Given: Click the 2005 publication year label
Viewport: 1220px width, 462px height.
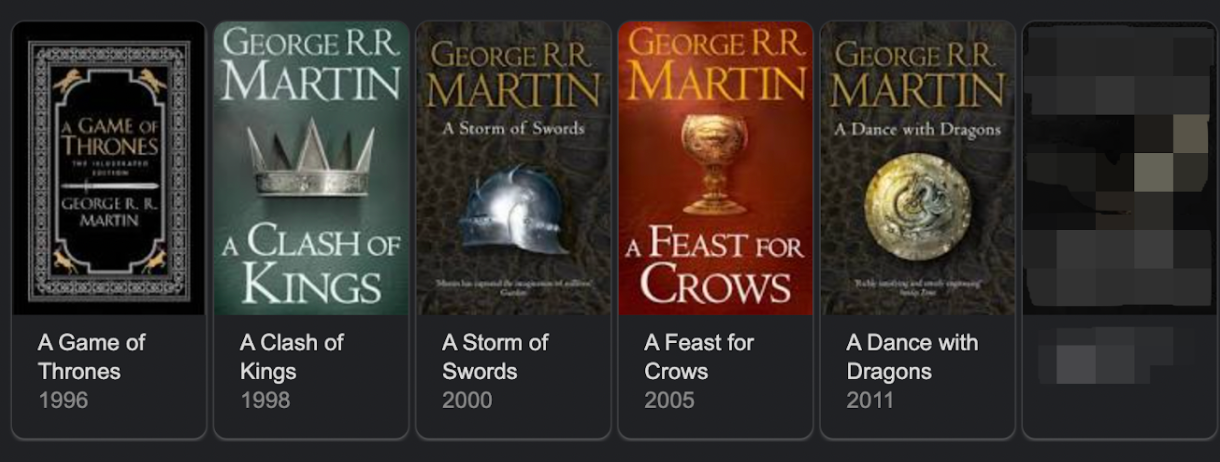Looking at the screenshot, I should pyautogui.click(x=669, y=401).
